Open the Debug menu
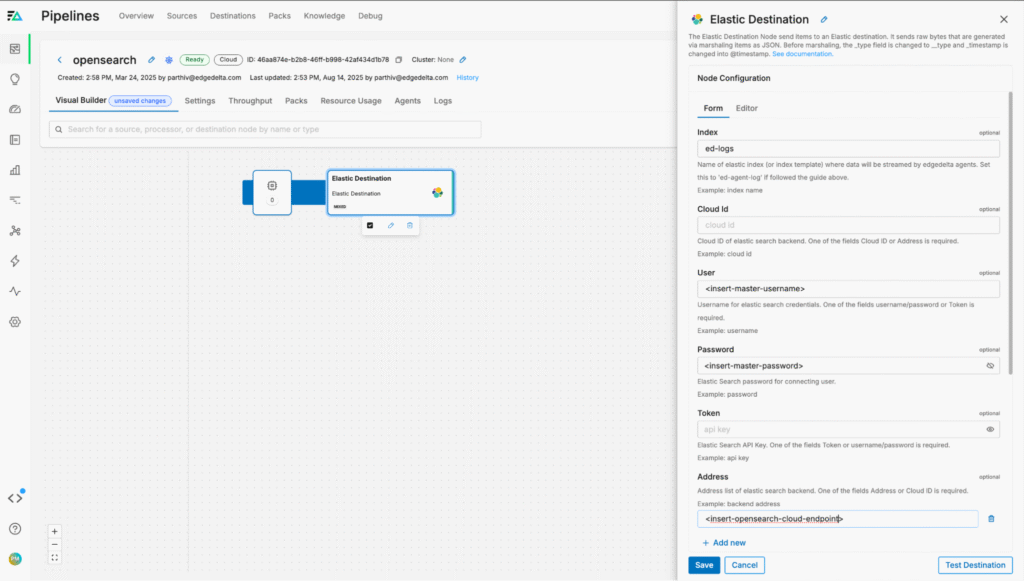The image size is (1024, 581). point(370,16)
